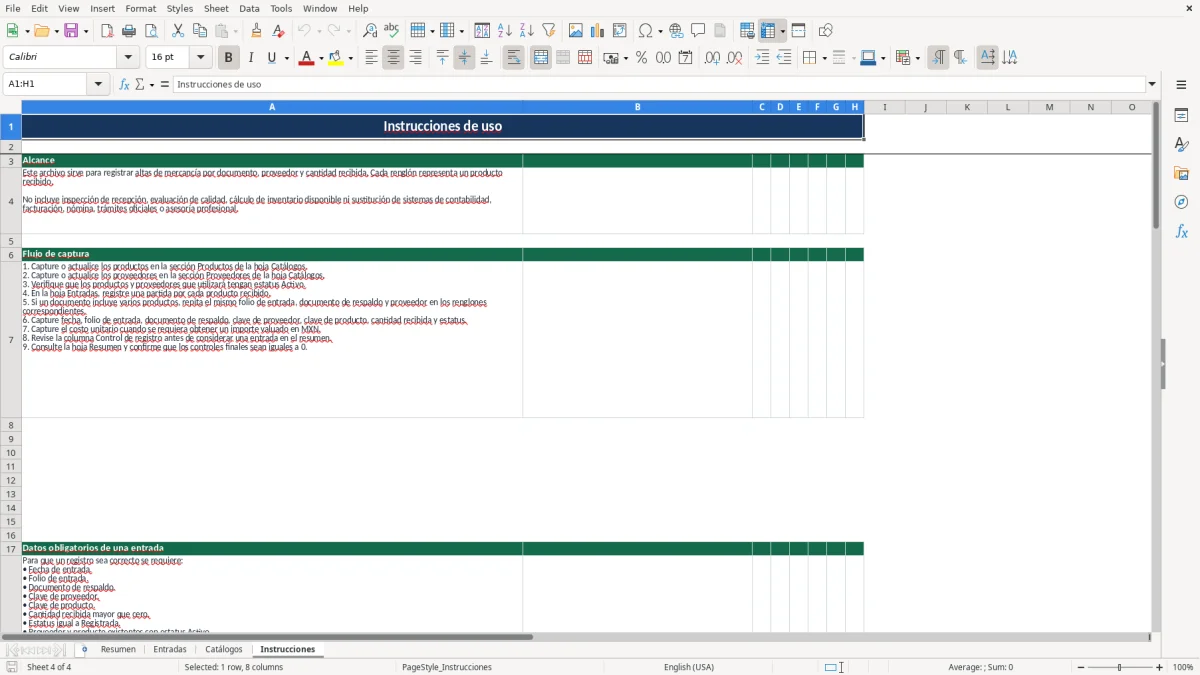Insert a pivot table

pos(619,31)
